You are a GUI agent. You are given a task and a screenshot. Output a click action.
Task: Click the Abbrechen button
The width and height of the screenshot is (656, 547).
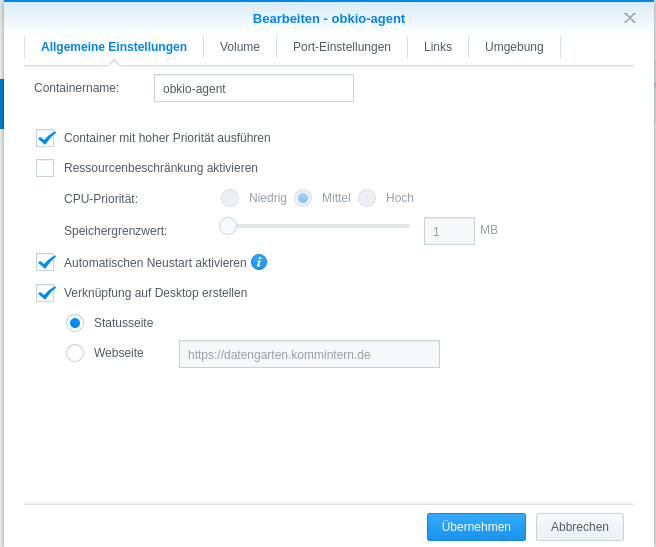[x=579, y=527]
